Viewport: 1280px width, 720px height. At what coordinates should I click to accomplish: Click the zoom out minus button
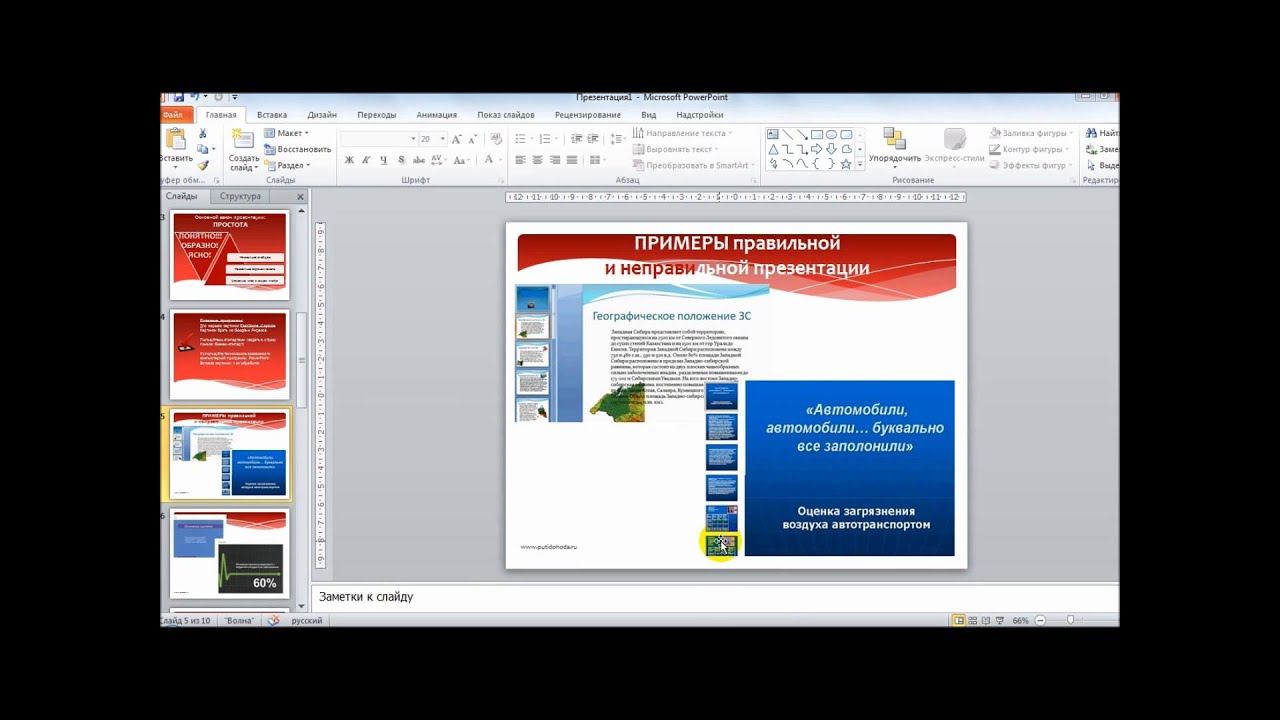pyautogui.click(x=1041, y=620)
